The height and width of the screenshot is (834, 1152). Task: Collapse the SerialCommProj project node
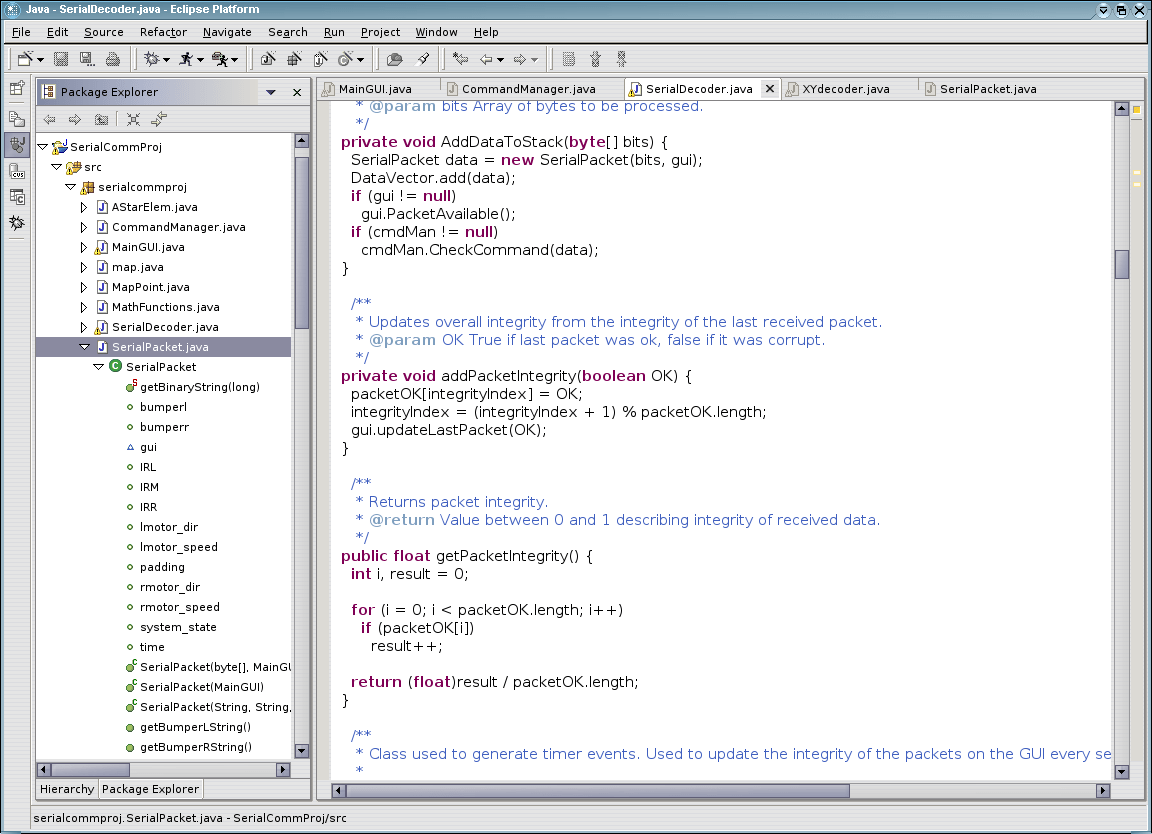pos(43,147)
